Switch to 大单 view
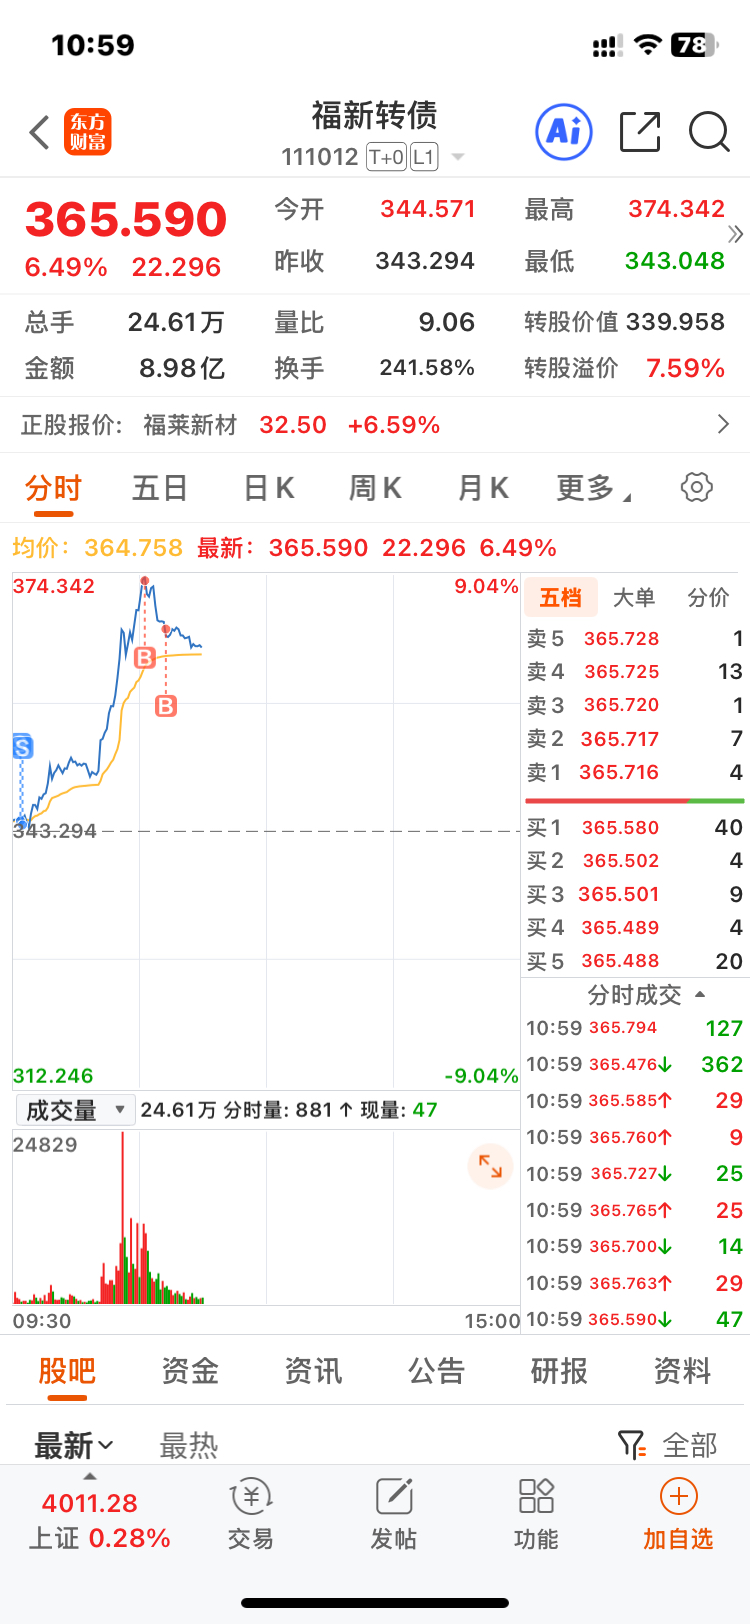The height and width of the screenshot is (1624, 750). tap(633, 598)
